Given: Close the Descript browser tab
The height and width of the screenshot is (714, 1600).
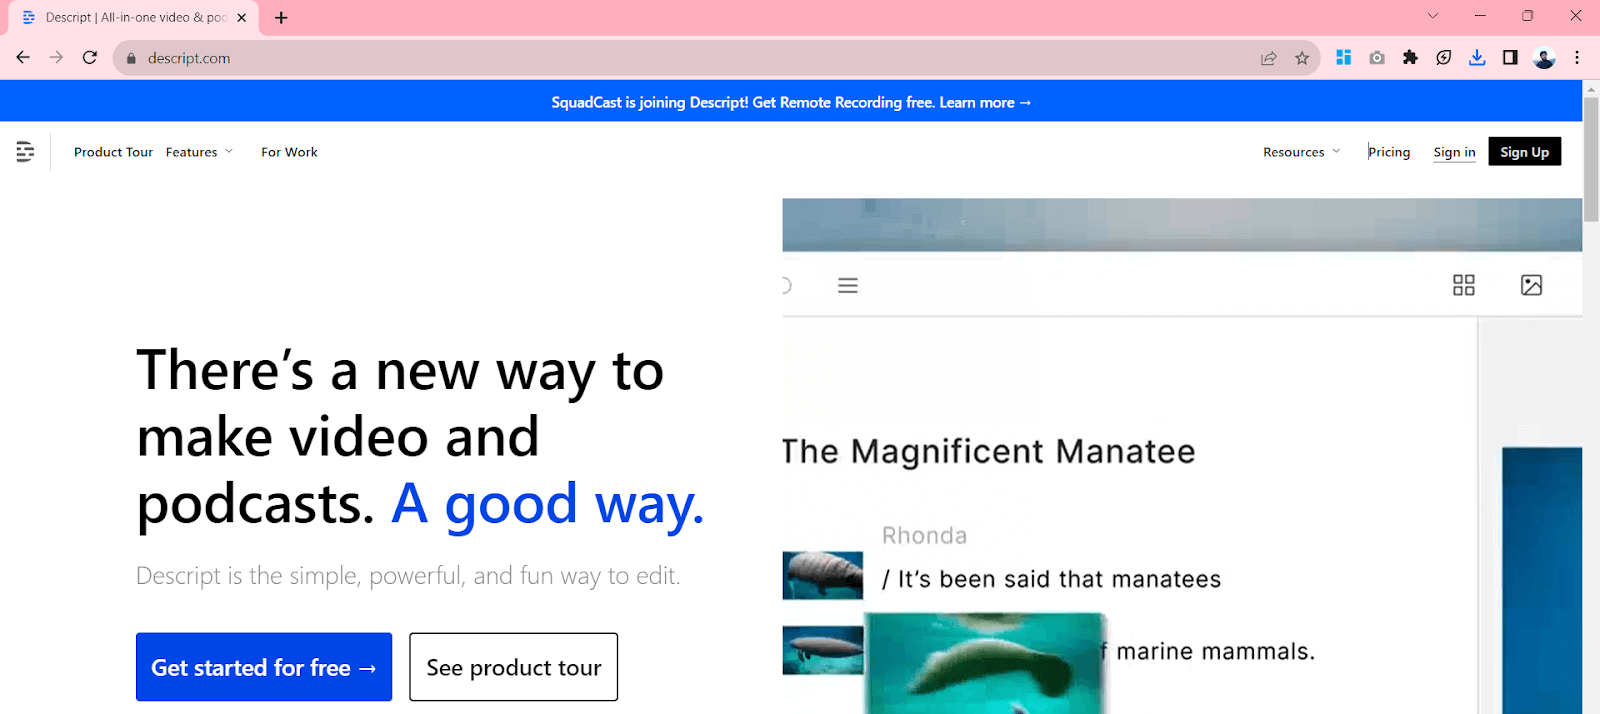Looking at the screenshot, I should 241,18.
